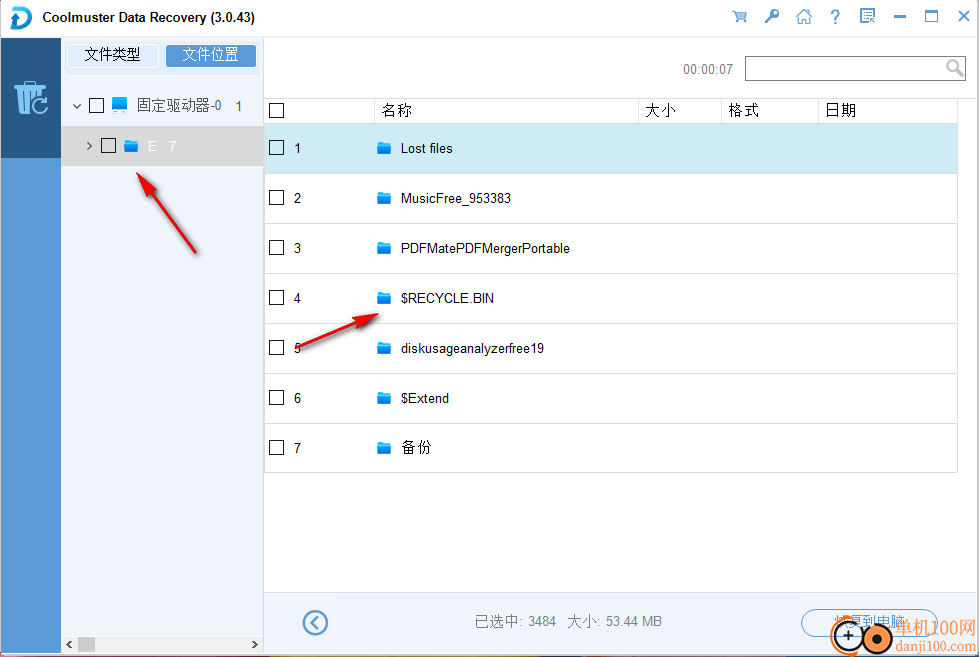979x657 pixels.
Task: Select the MusicFree_953383 name text
Action: point(456,198)
